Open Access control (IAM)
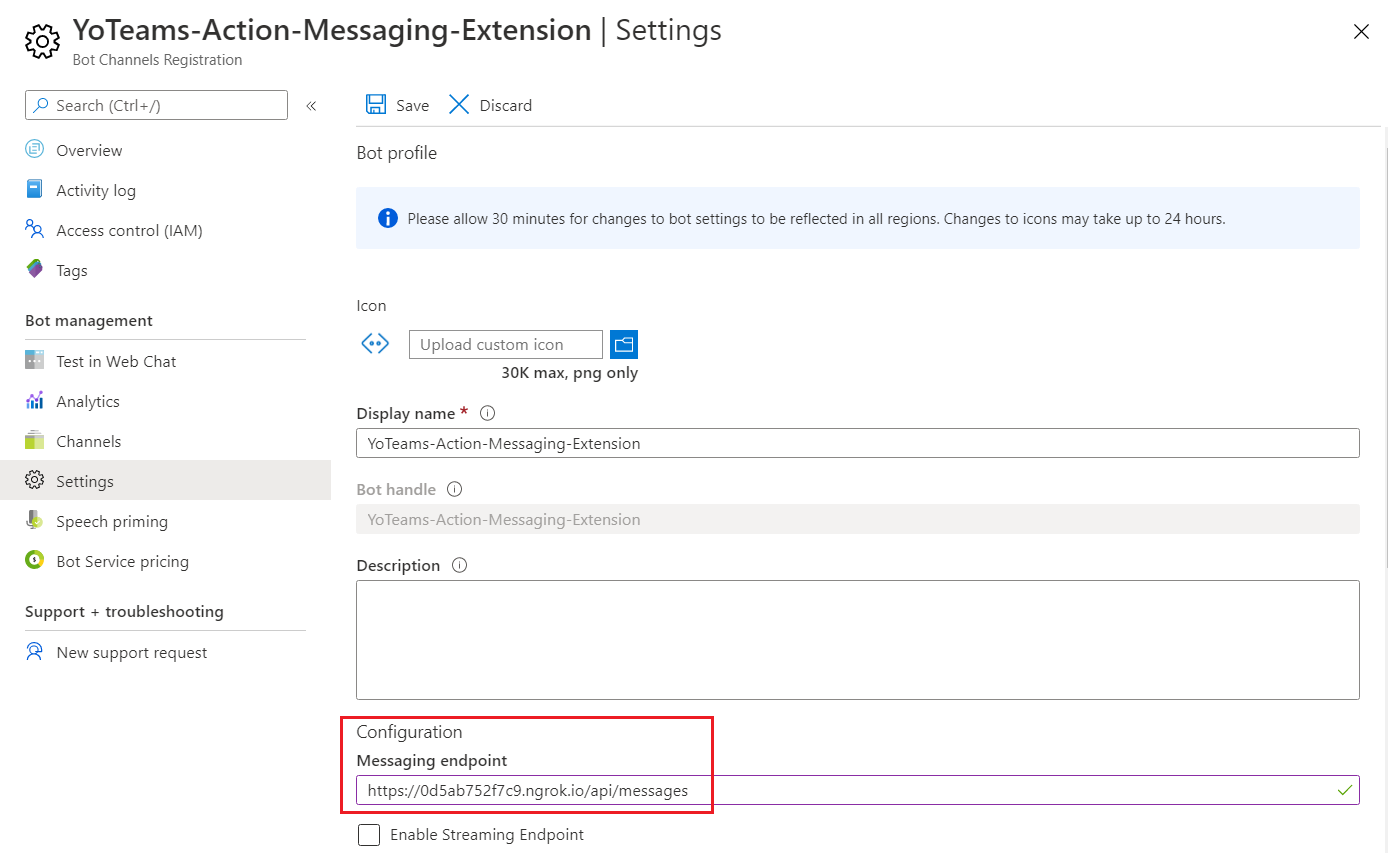The image size is (1388, 853). coord(129,230)
